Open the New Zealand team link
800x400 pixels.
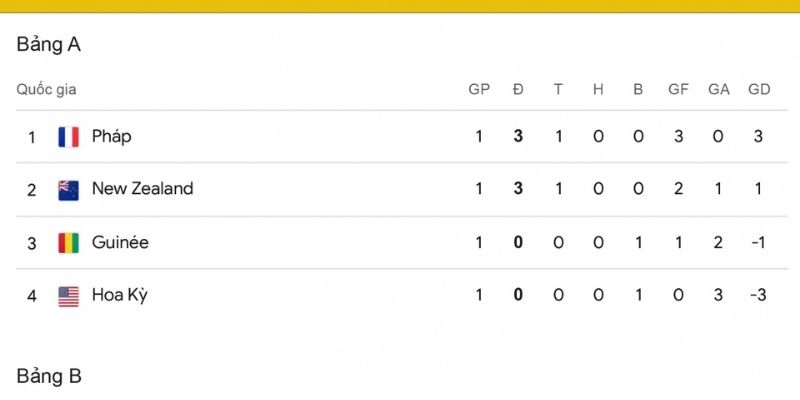tap(142, 189)
